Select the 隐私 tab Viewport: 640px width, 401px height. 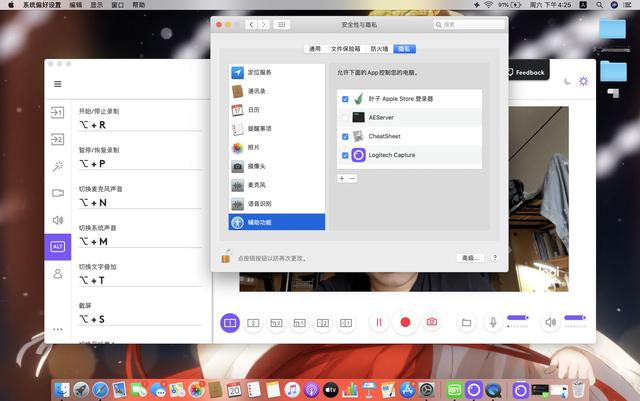[404, 49]
